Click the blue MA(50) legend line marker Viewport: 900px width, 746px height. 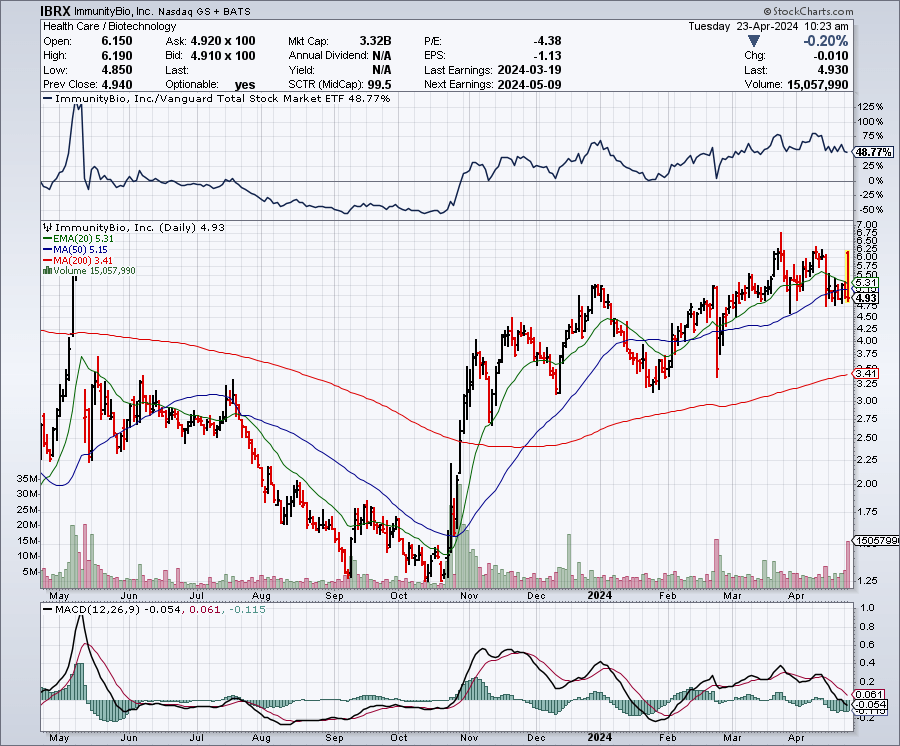[46, 250]
